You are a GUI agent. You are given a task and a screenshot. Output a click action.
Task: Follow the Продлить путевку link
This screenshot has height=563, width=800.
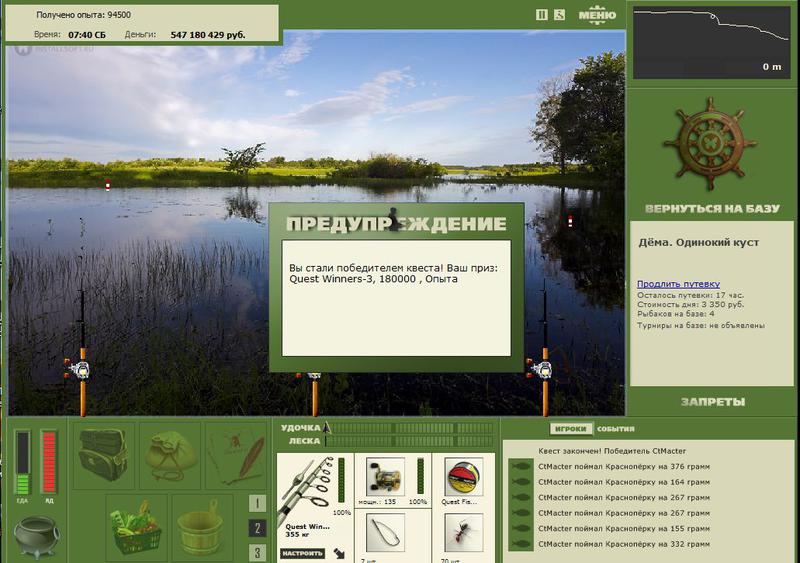coord(678,284)
